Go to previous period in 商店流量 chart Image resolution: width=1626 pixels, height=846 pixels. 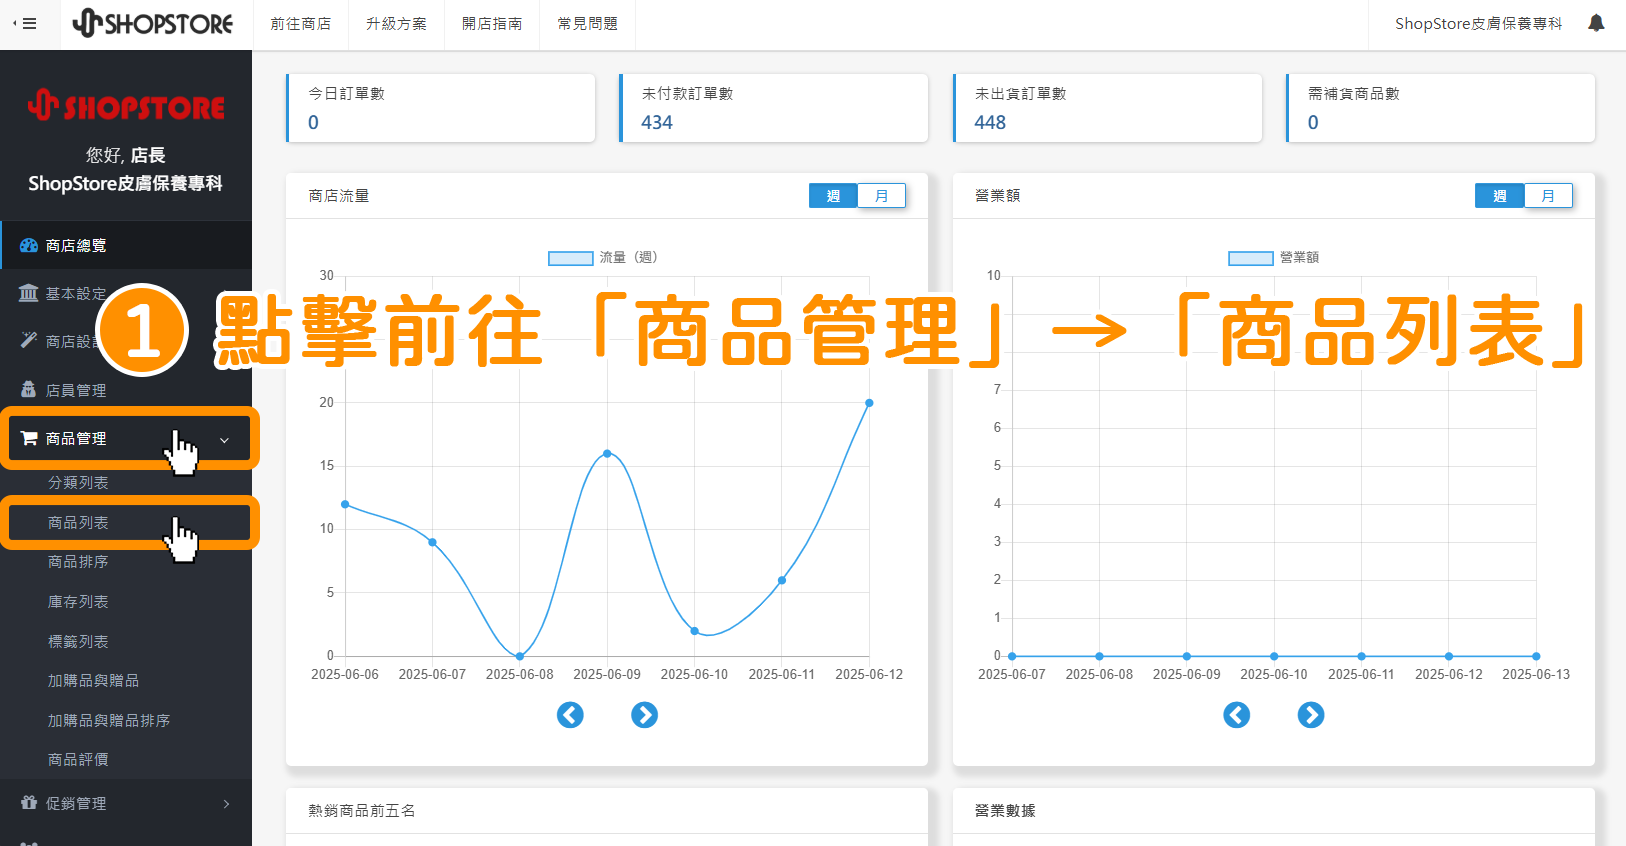click(570, 715)
